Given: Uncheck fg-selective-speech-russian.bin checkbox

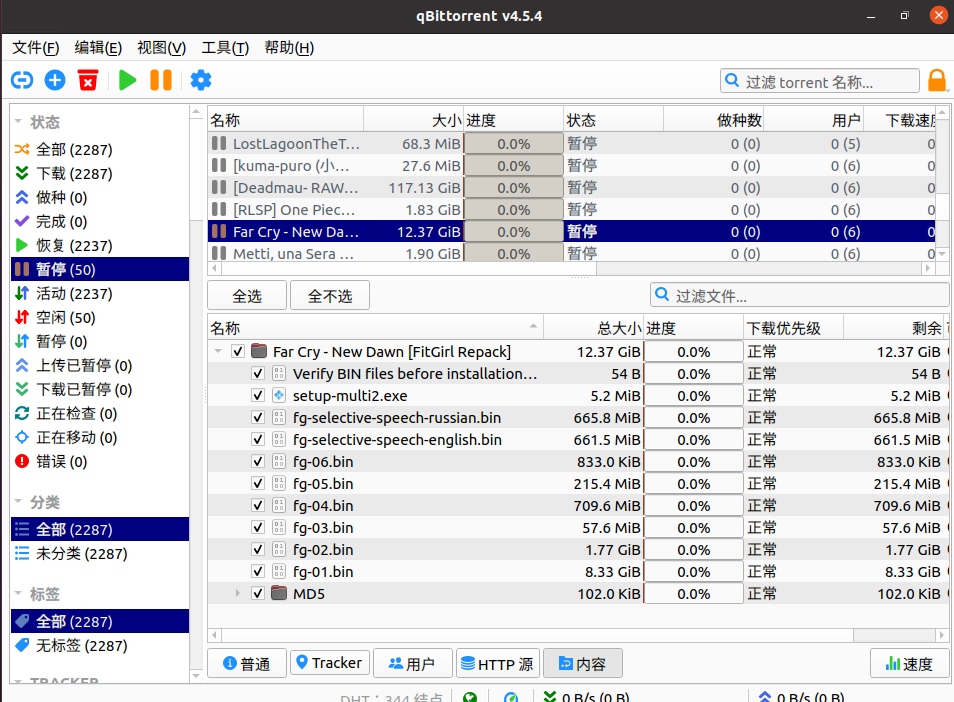Looking at the screenshot, I should (258, 417).
